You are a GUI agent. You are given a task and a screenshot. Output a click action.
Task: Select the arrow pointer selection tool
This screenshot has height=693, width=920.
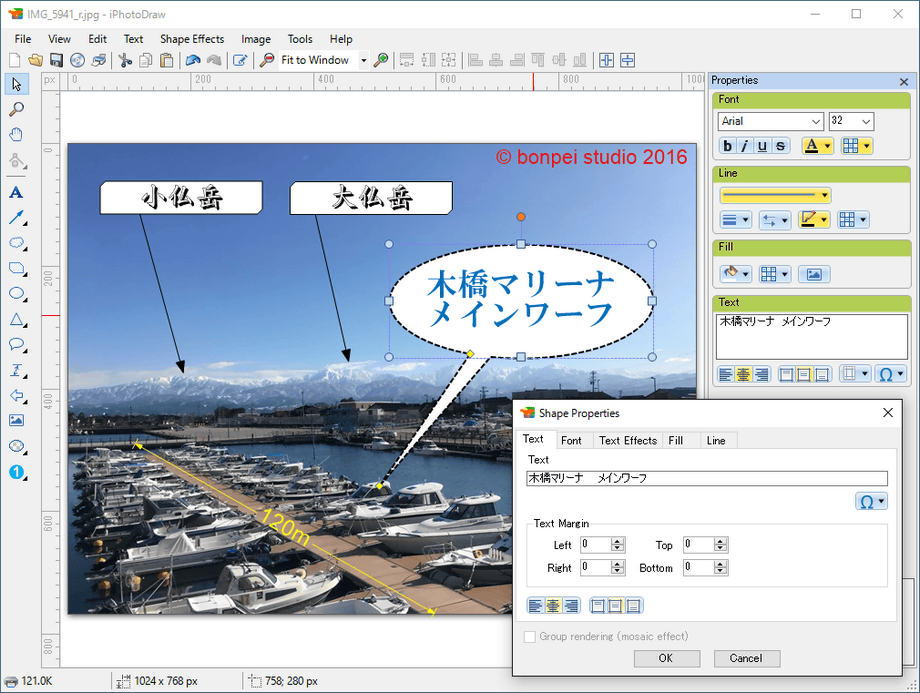pos(16,84)
